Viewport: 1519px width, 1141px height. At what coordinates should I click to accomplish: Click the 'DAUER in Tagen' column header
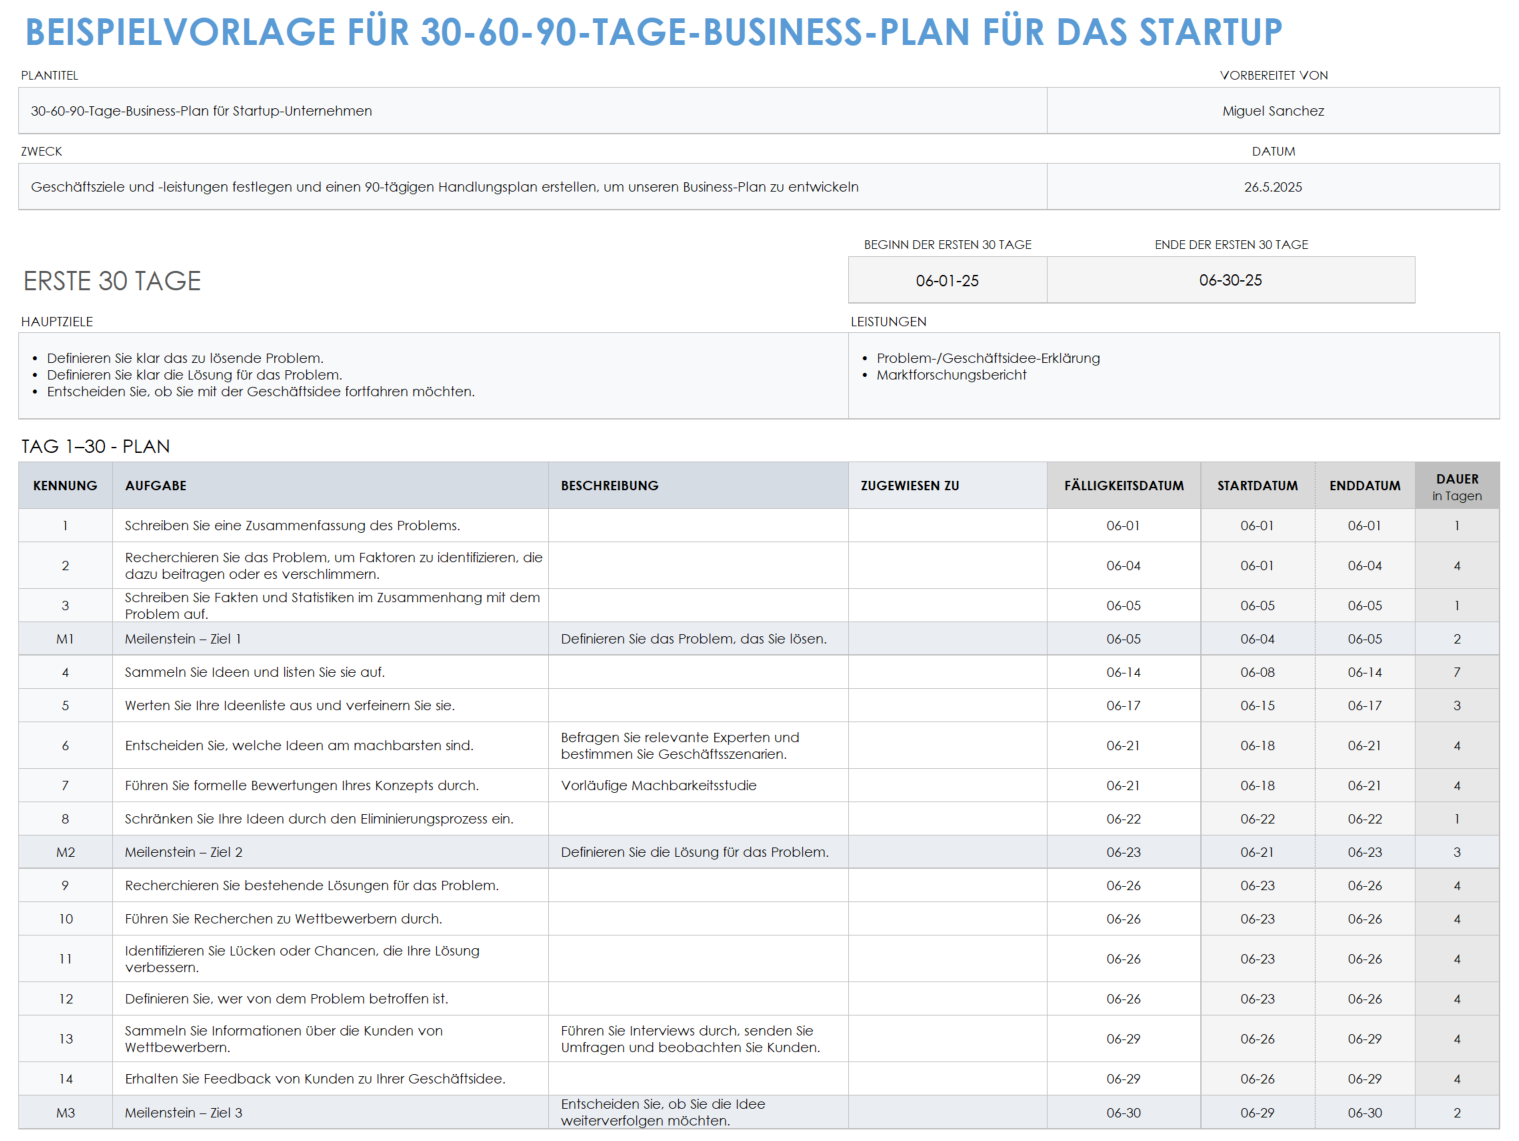pos(1457,486)
